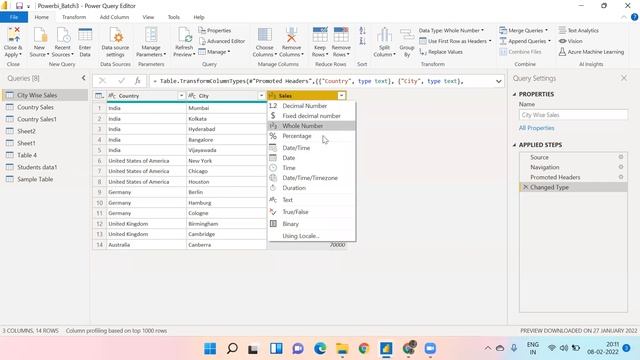
Task: Delete the Changed Type step
Action: (525, 187)
